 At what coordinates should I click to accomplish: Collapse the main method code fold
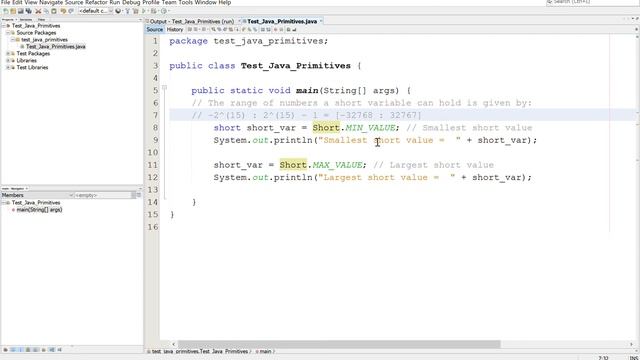(x=164, y=87)
